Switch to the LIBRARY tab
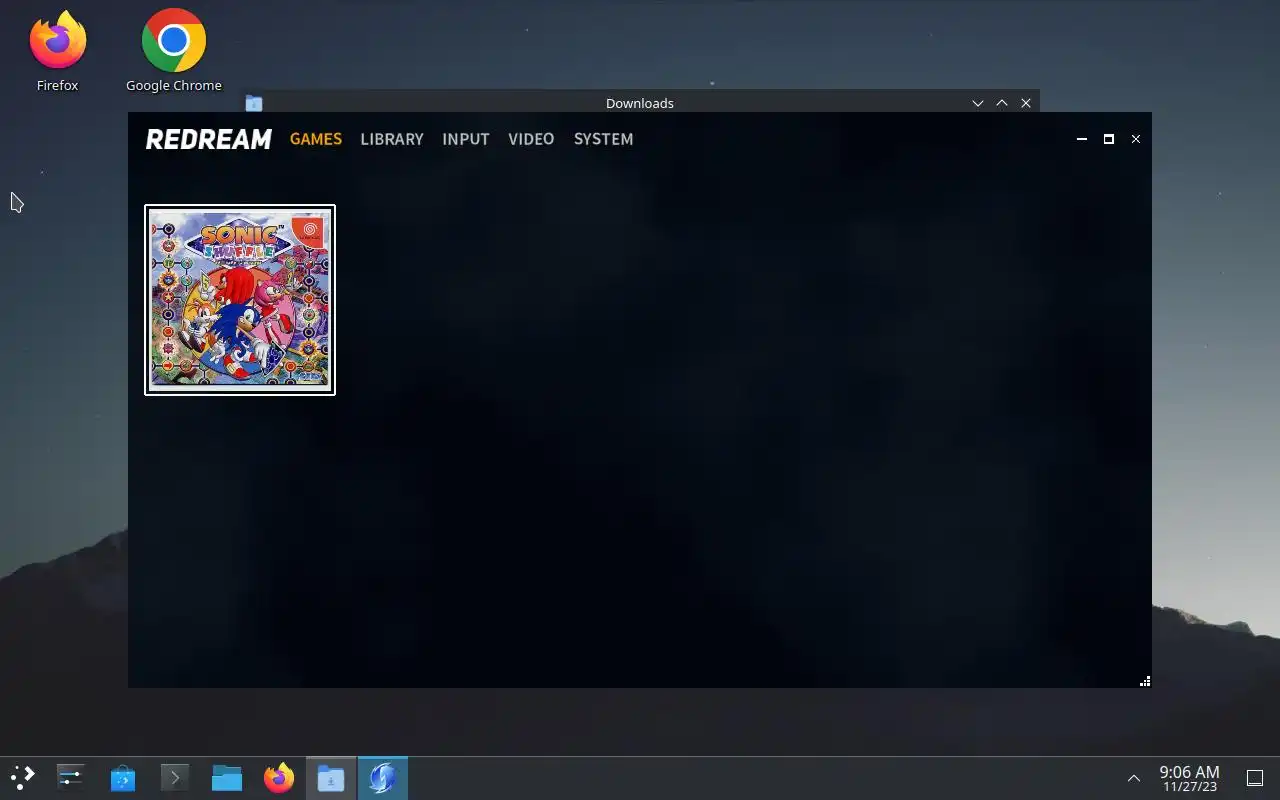The image size is (1280, 800). (x=392, y=139)
